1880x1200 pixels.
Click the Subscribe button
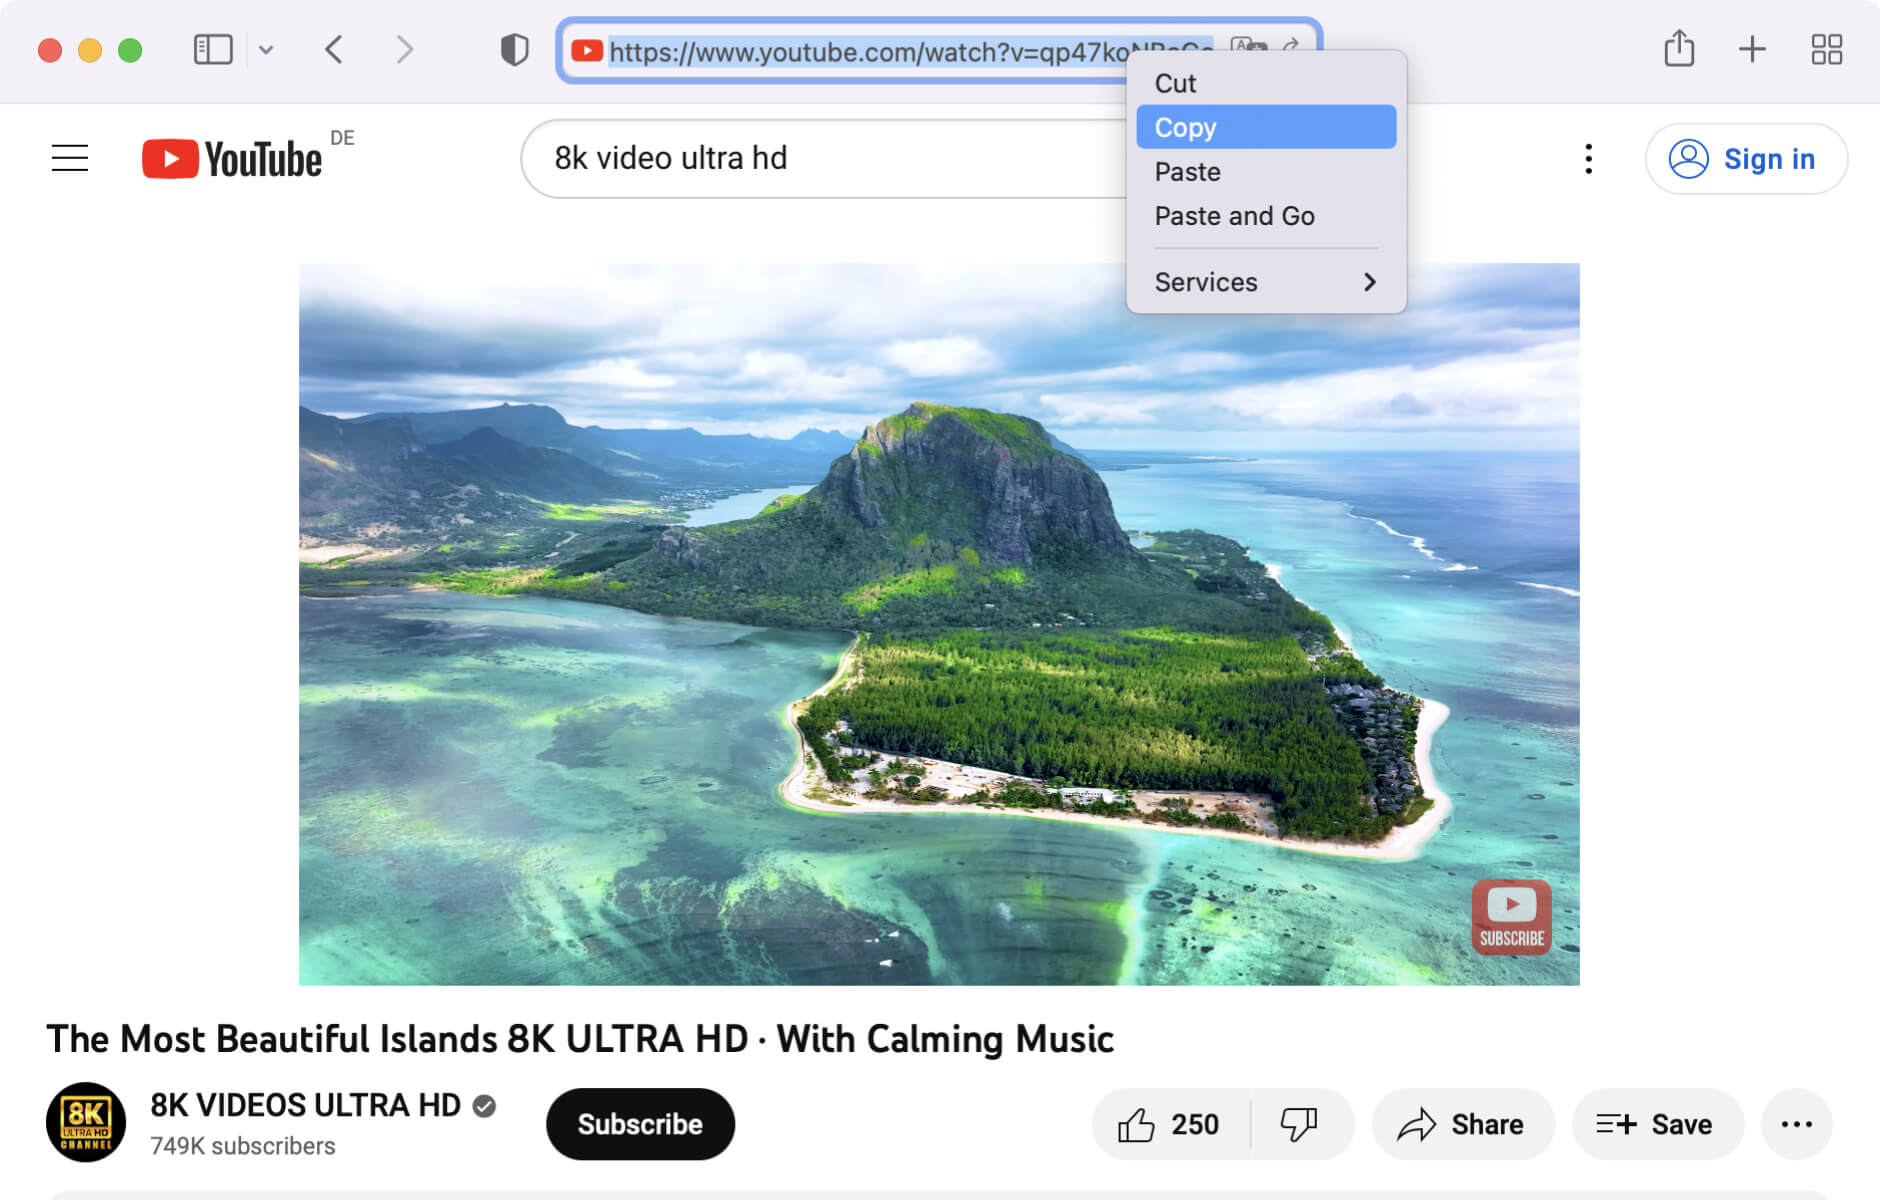(639, 1124)
